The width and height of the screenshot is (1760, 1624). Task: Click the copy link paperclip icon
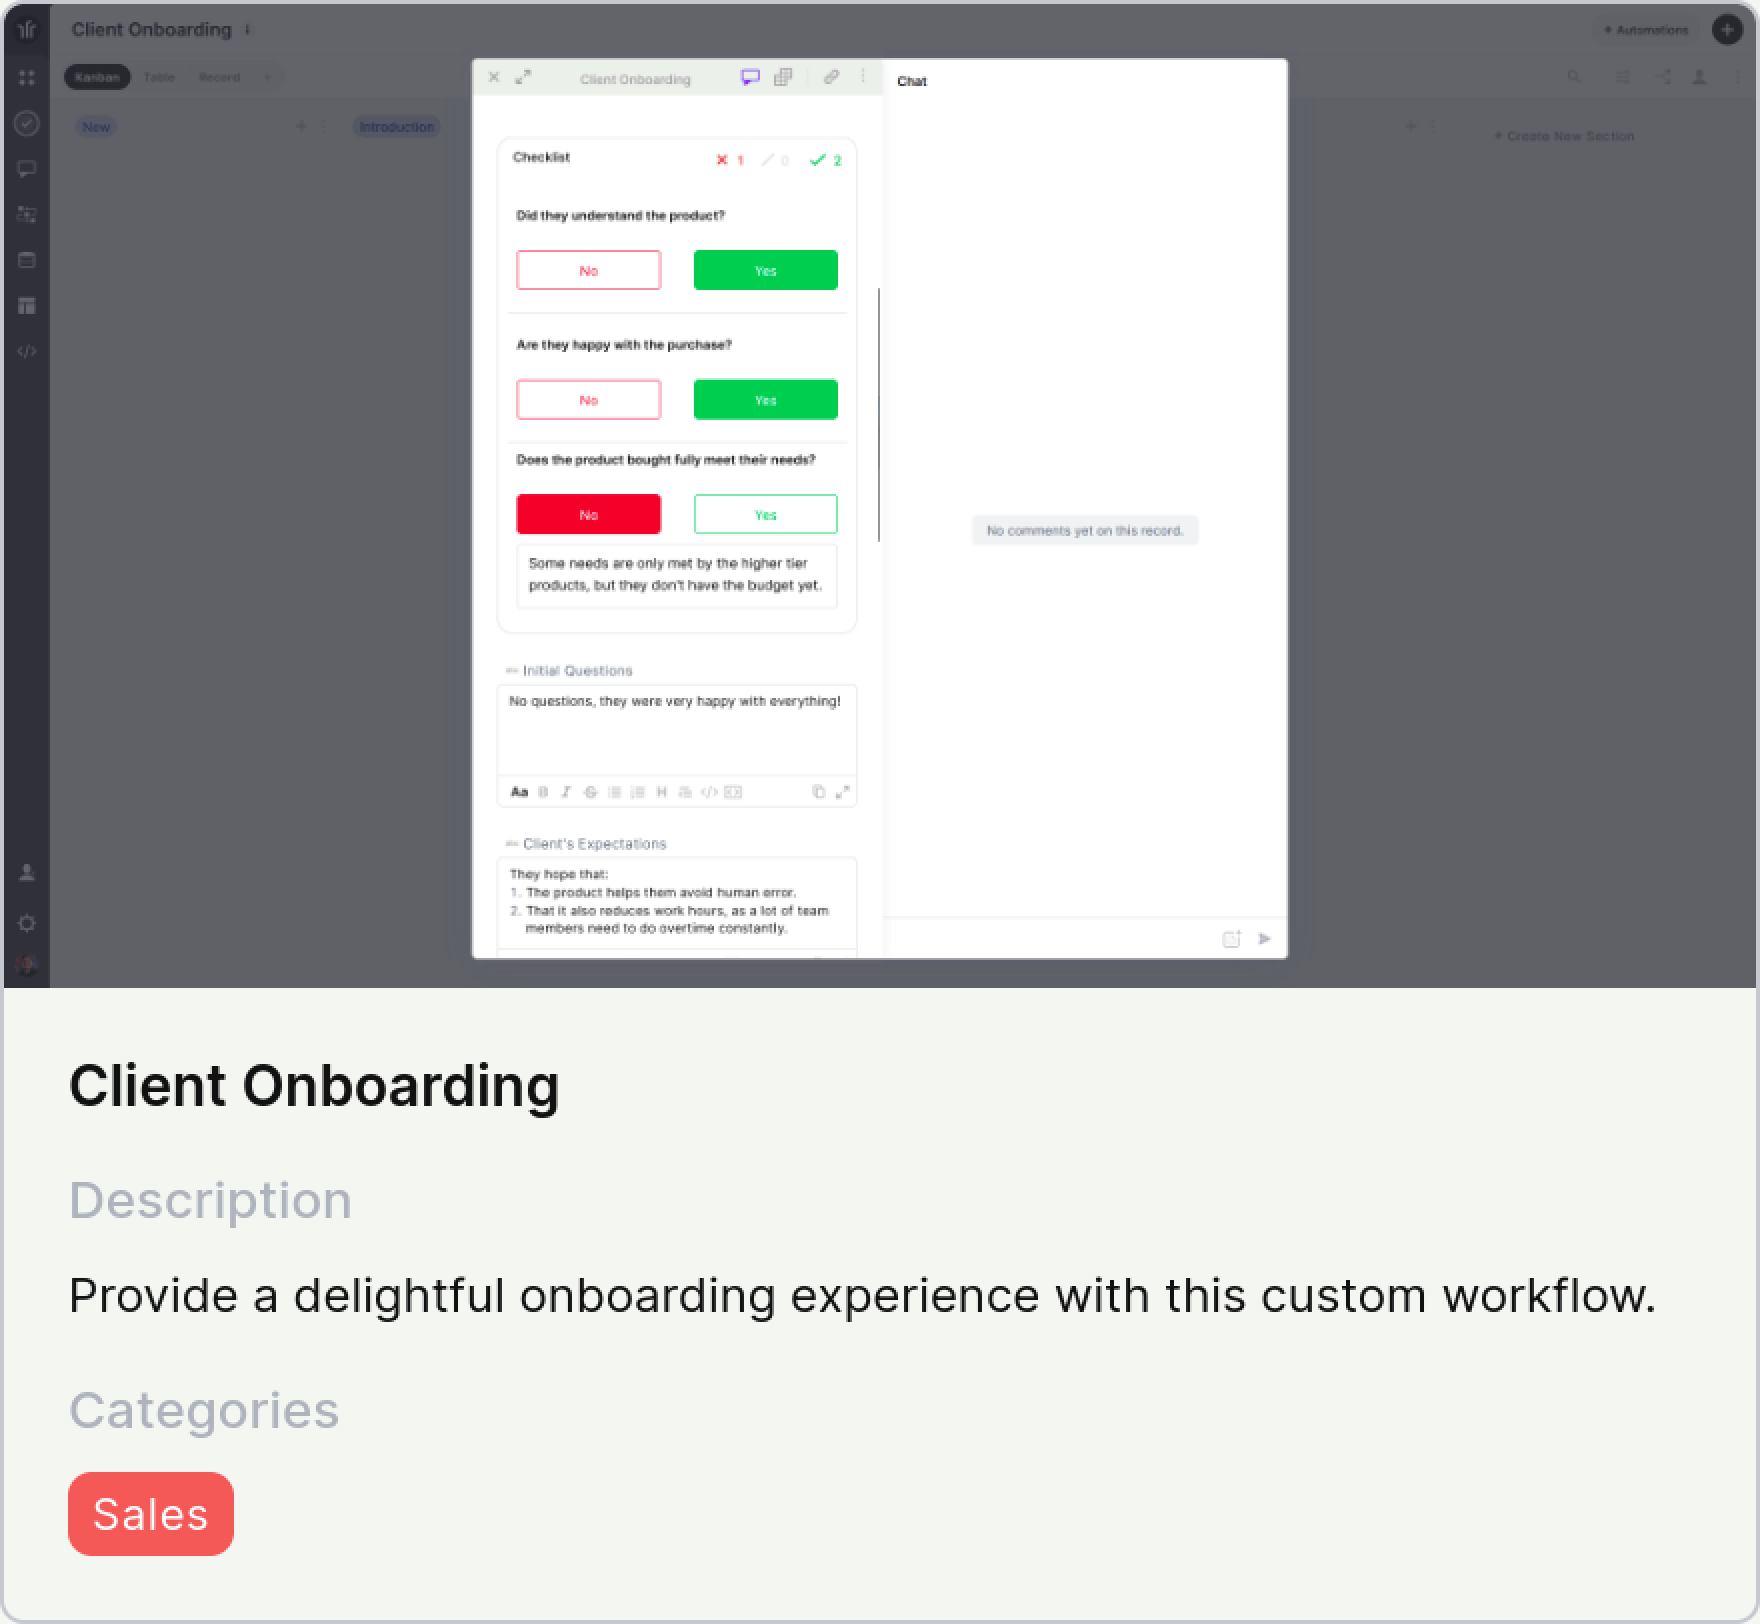(x=831, y=77)
